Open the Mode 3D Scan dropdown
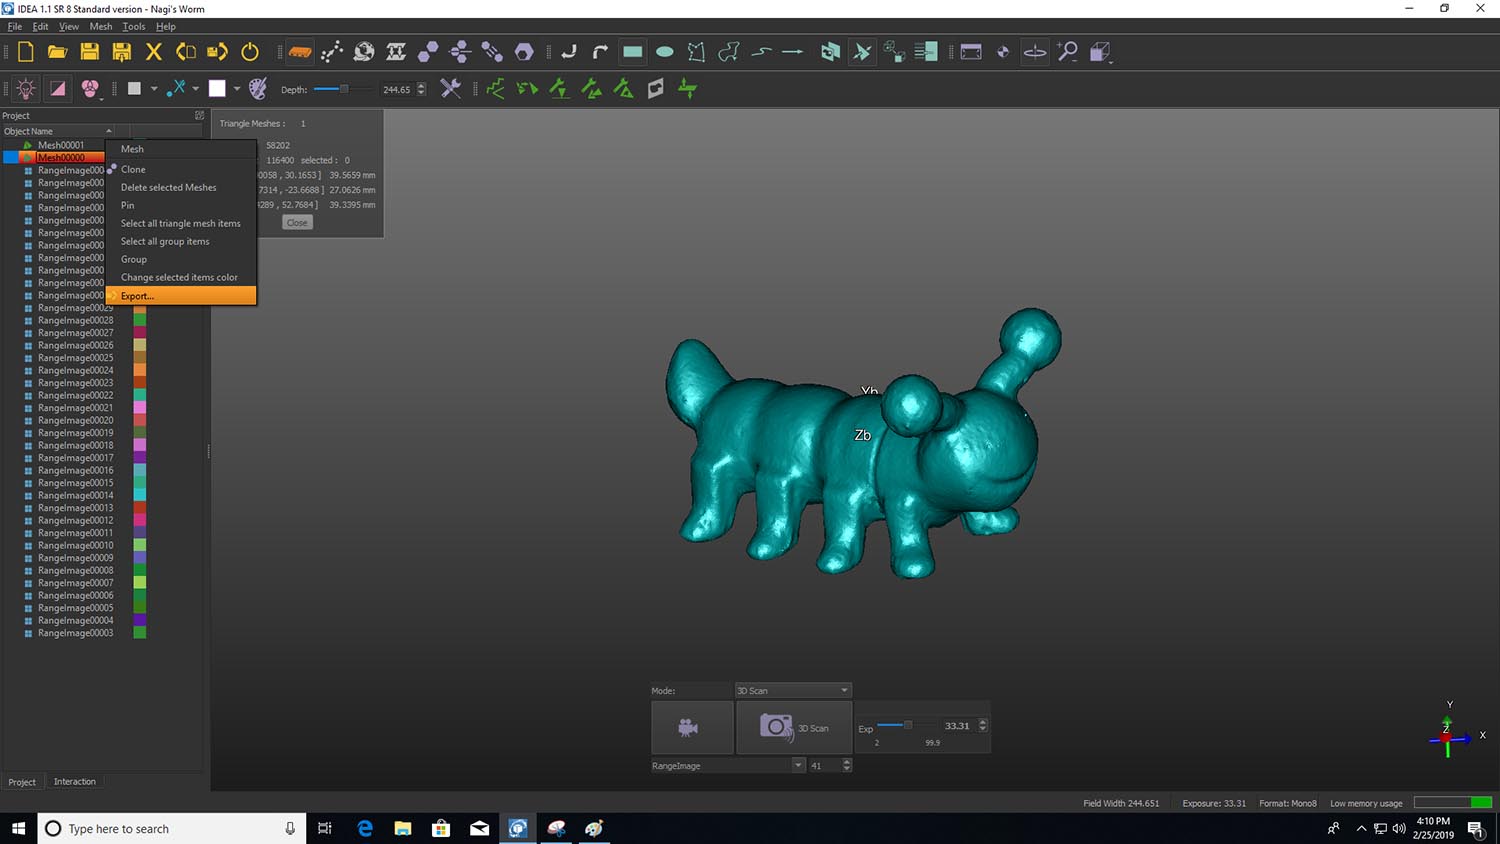The image size is (1500, 844). click(x=793, y=691)
